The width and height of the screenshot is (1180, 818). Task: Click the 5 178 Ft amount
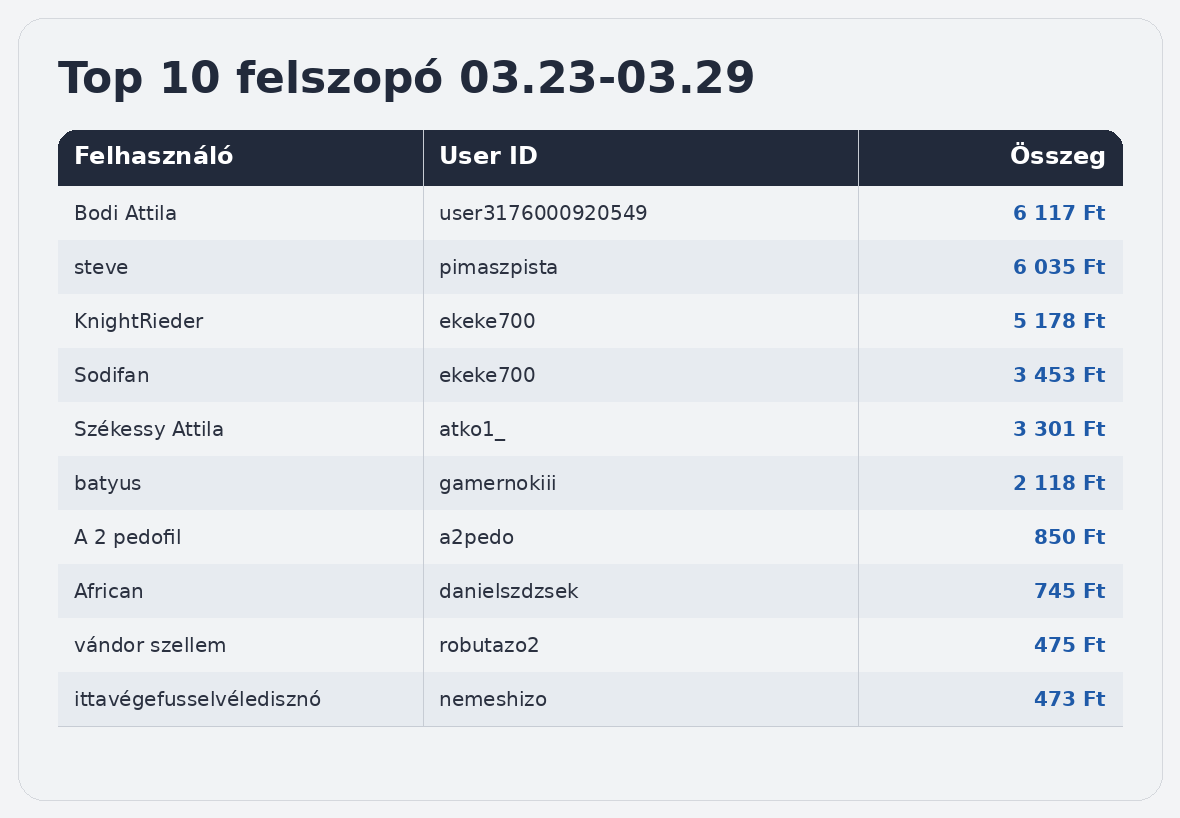1058,321
